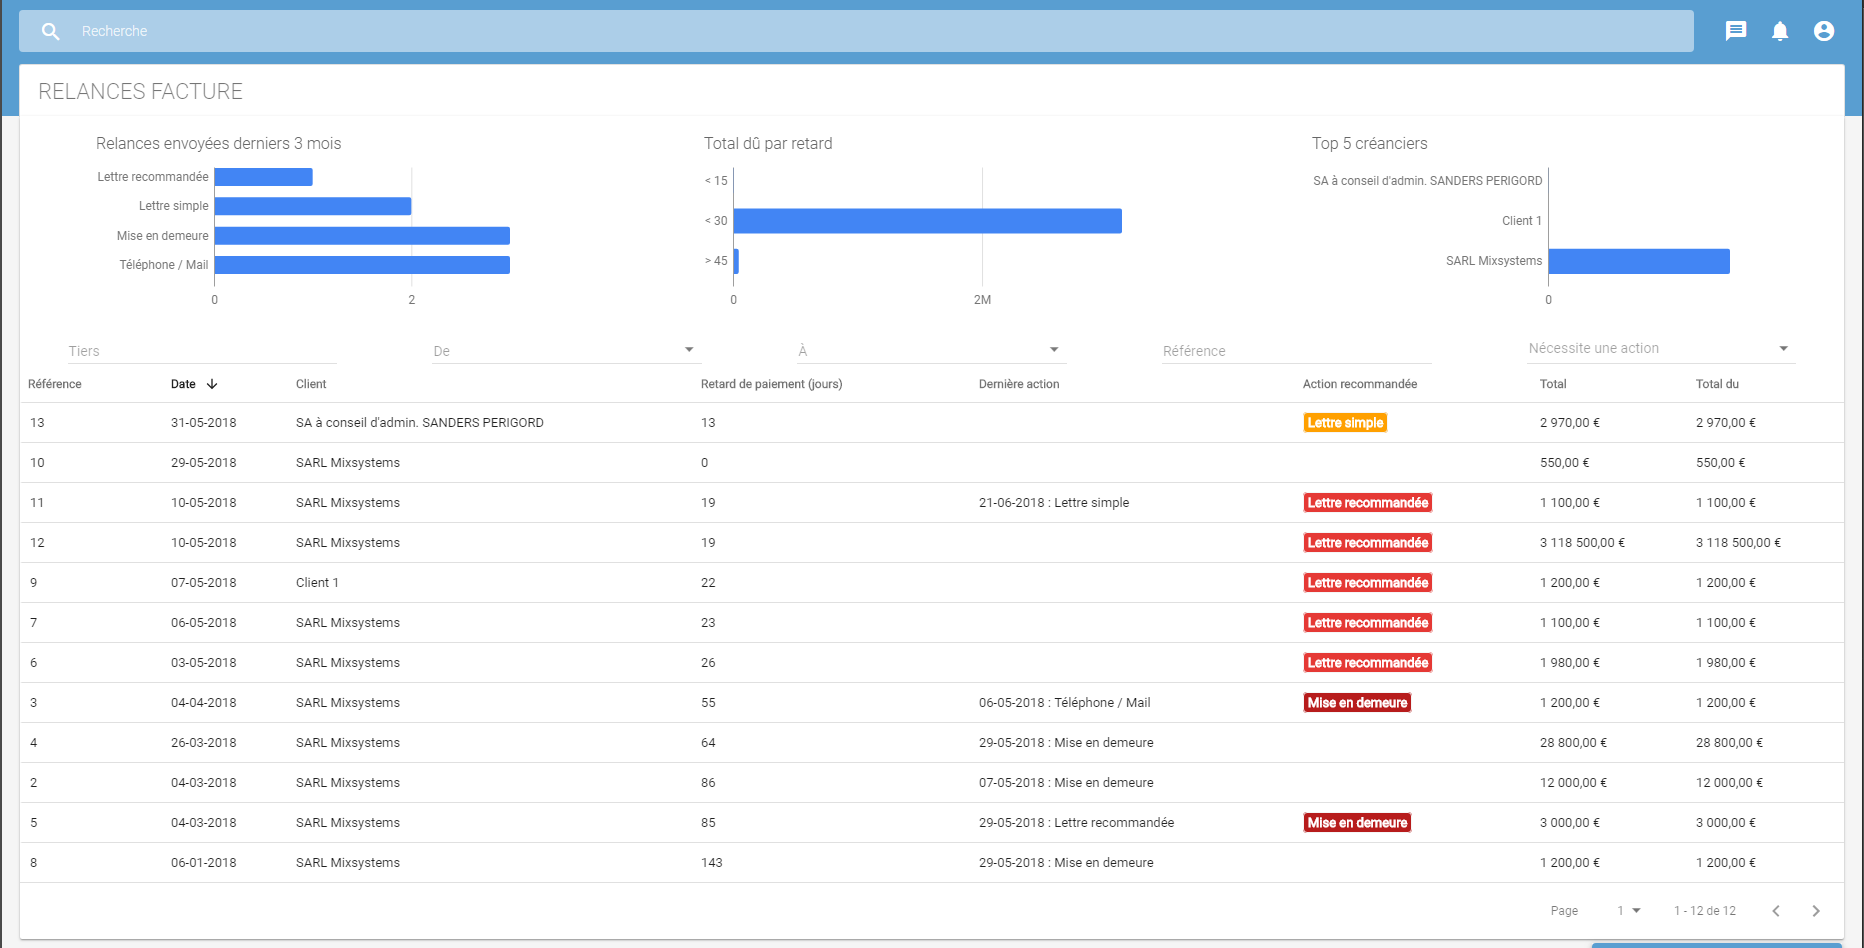Viewport: 1864px width, 948px height.
Task: Sort by Action recommandée column header
Action: click(x=1360, y=384)
